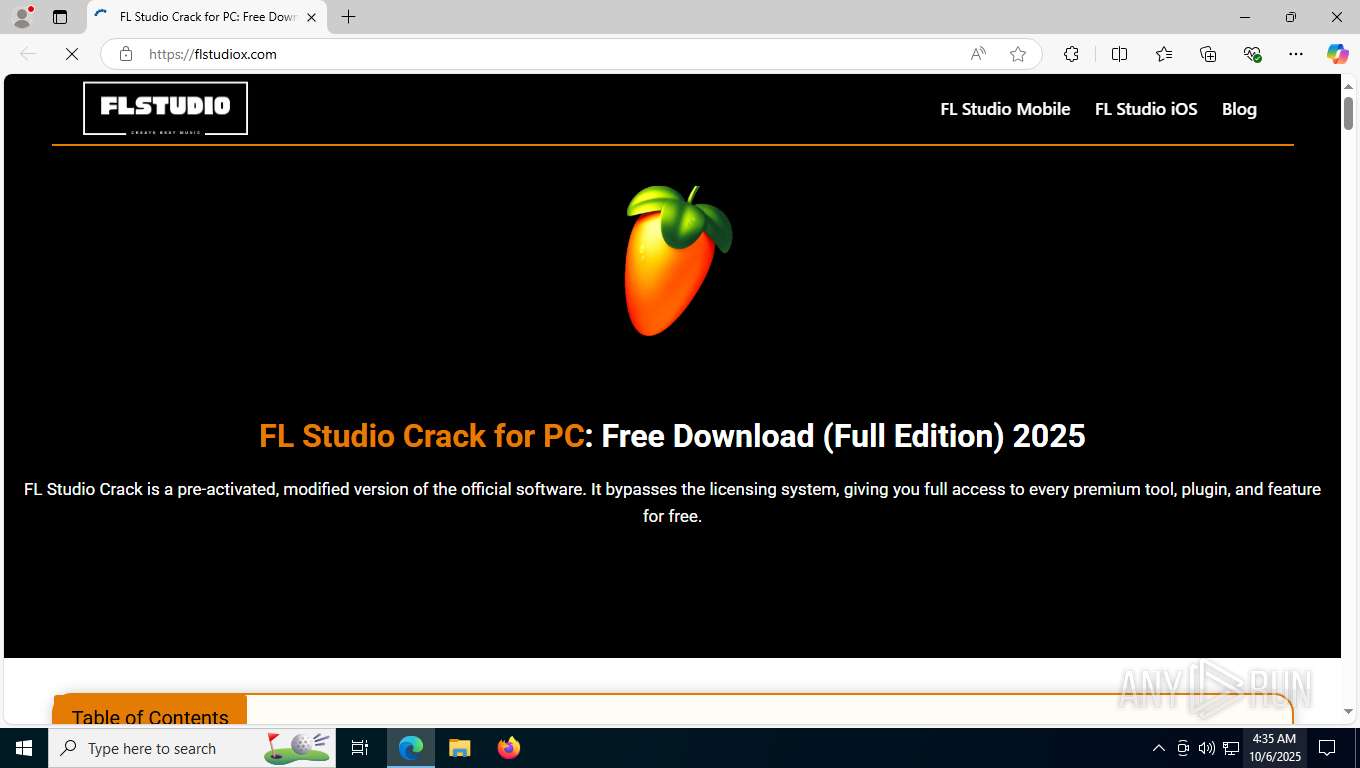Open the Blog nav link
The width and height of the screenshot is (1360, 768).
click(x=1239, y=109)
